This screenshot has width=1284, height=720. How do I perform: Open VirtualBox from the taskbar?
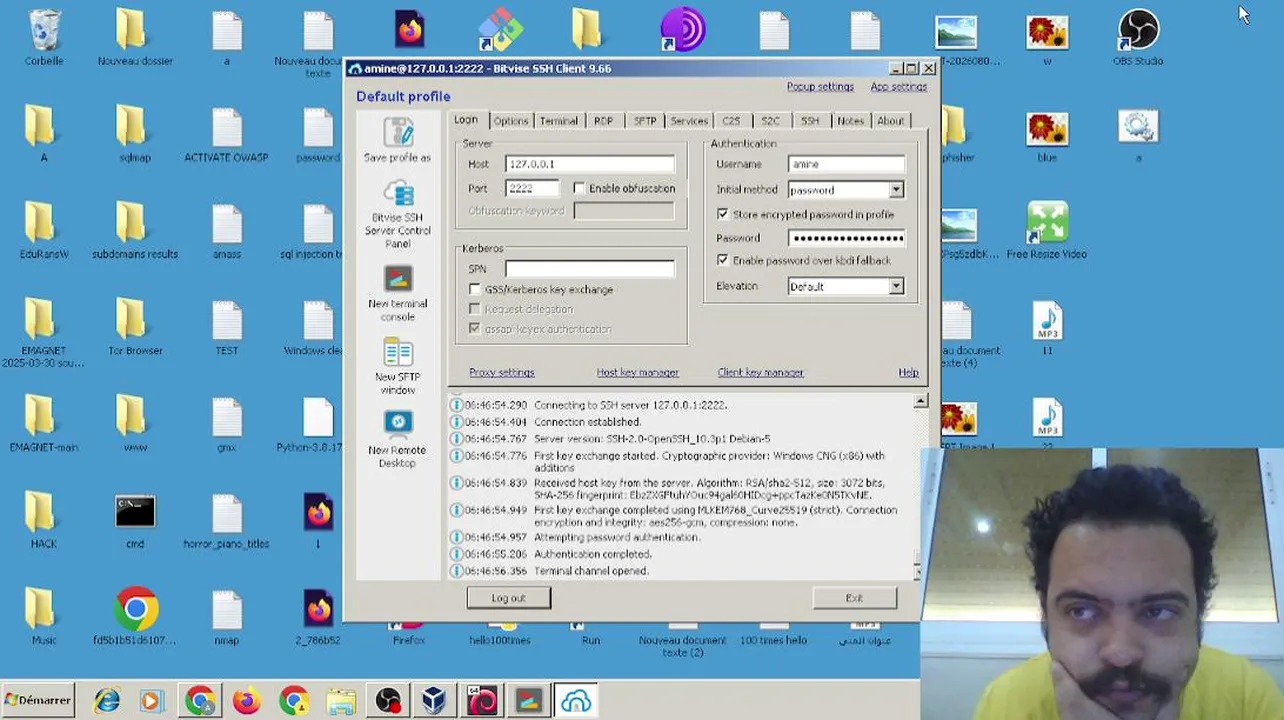(434, 701)
